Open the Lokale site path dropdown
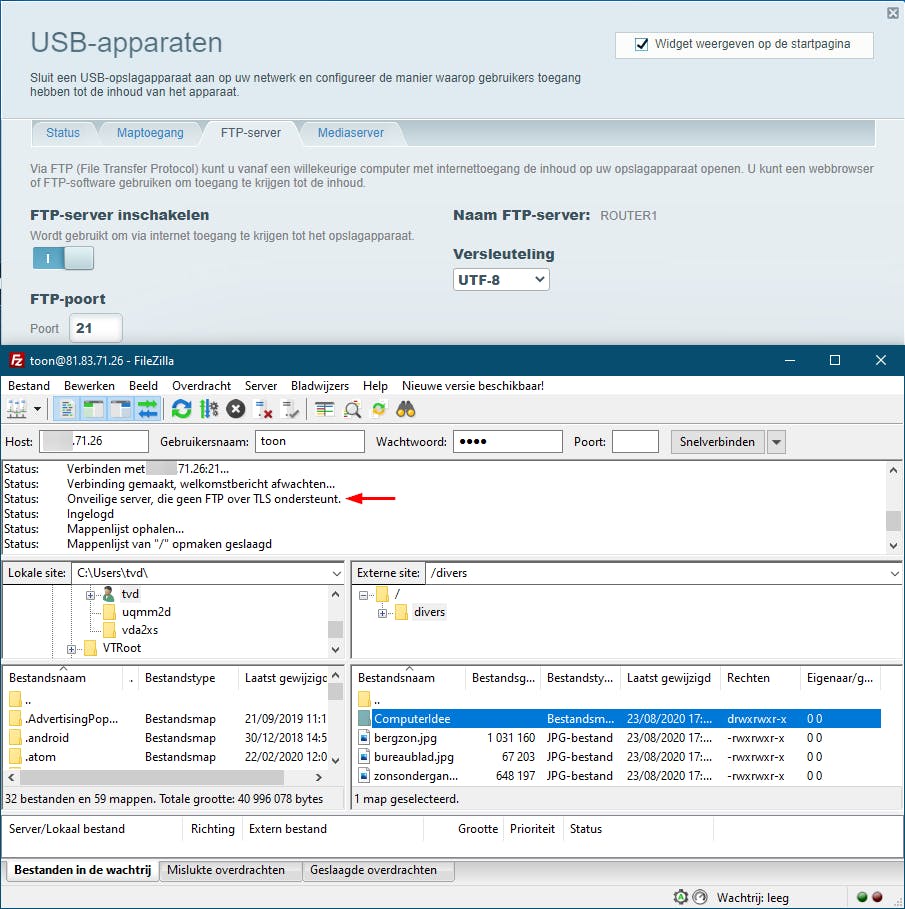The width and height of the screenshot is (905, 909). [x=336, y=573]
